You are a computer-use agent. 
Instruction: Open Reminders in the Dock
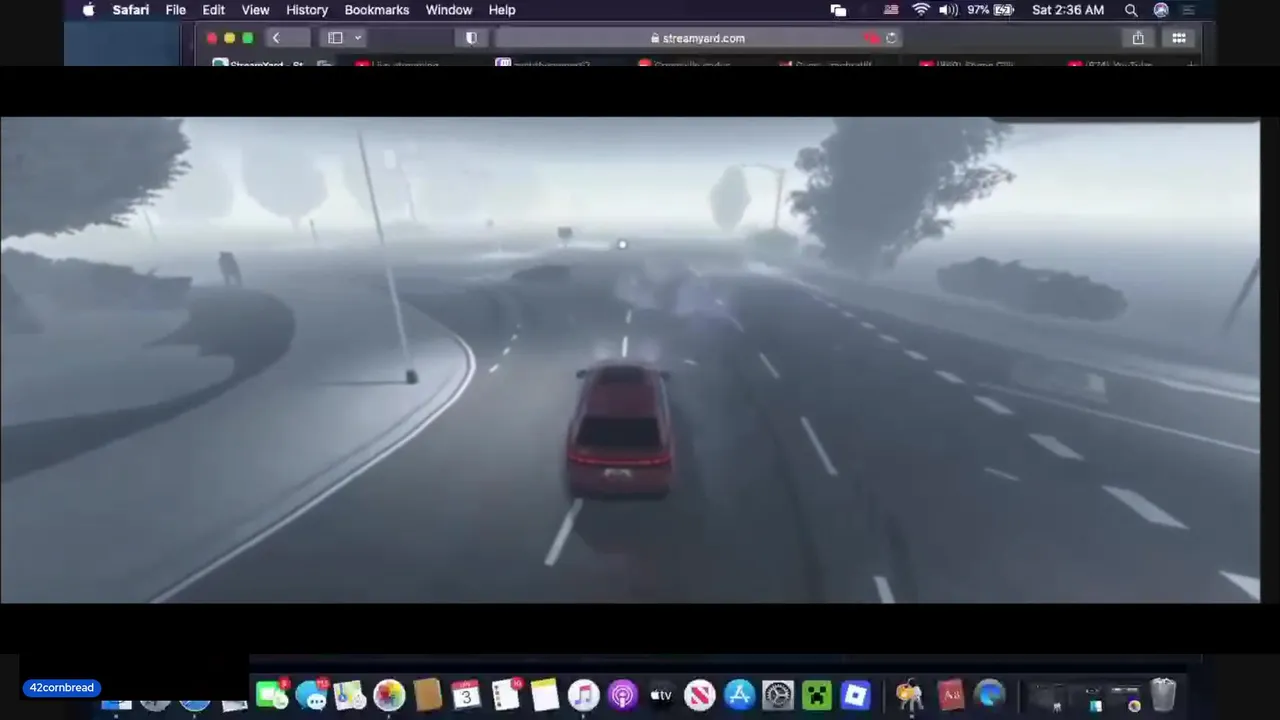[506, 694]
